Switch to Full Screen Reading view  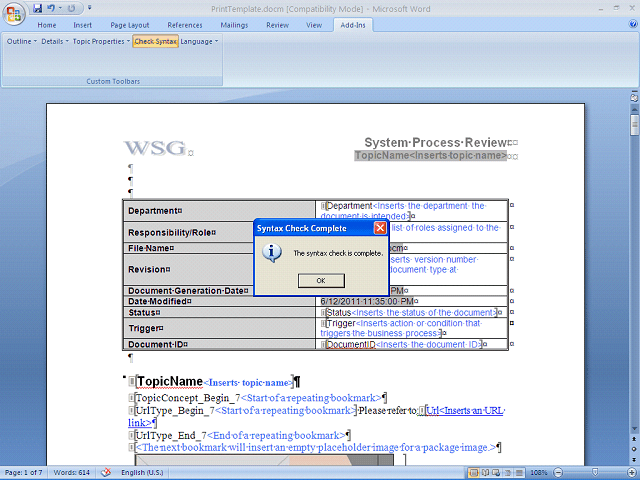(x=485, y=473)
